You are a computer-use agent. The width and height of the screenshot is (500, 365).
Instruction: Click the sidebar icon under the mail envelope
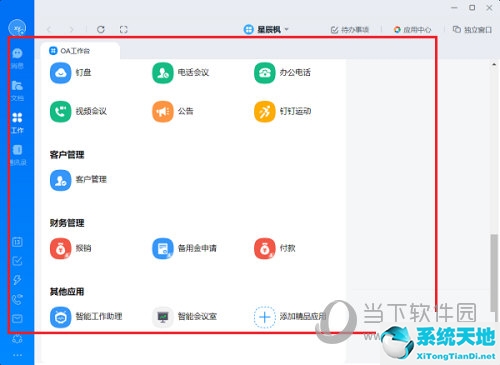point(17,339)
